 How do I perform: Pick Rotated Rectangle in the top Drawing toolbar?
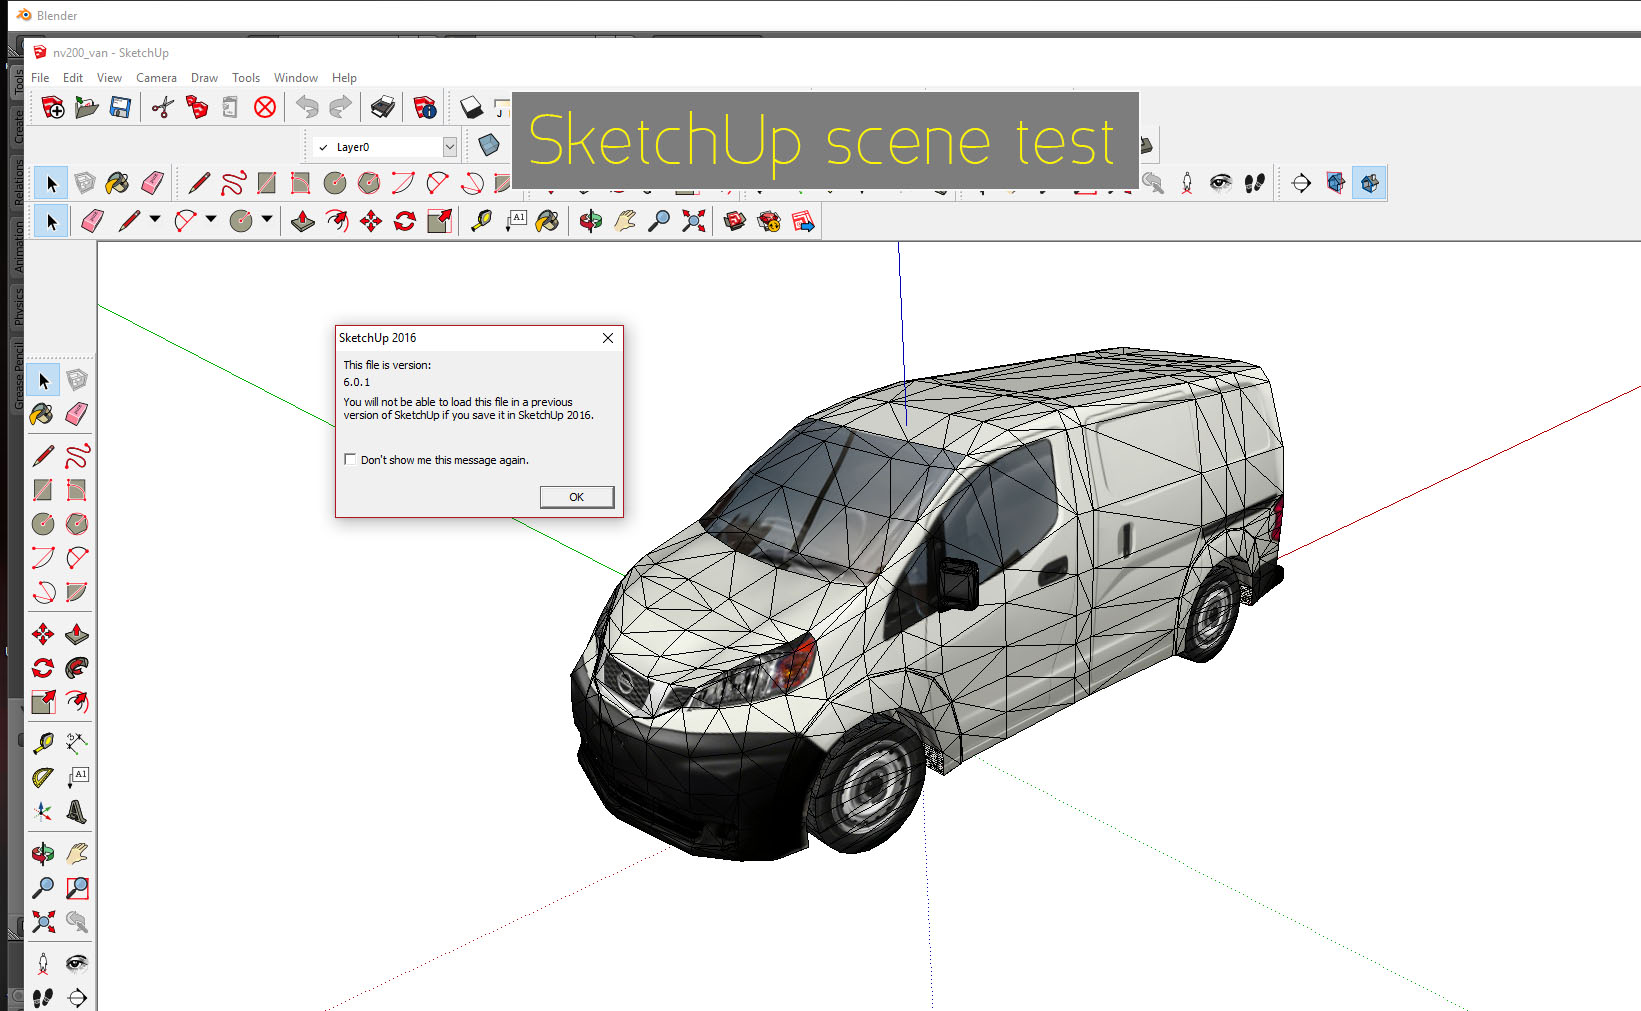[300, 183]
